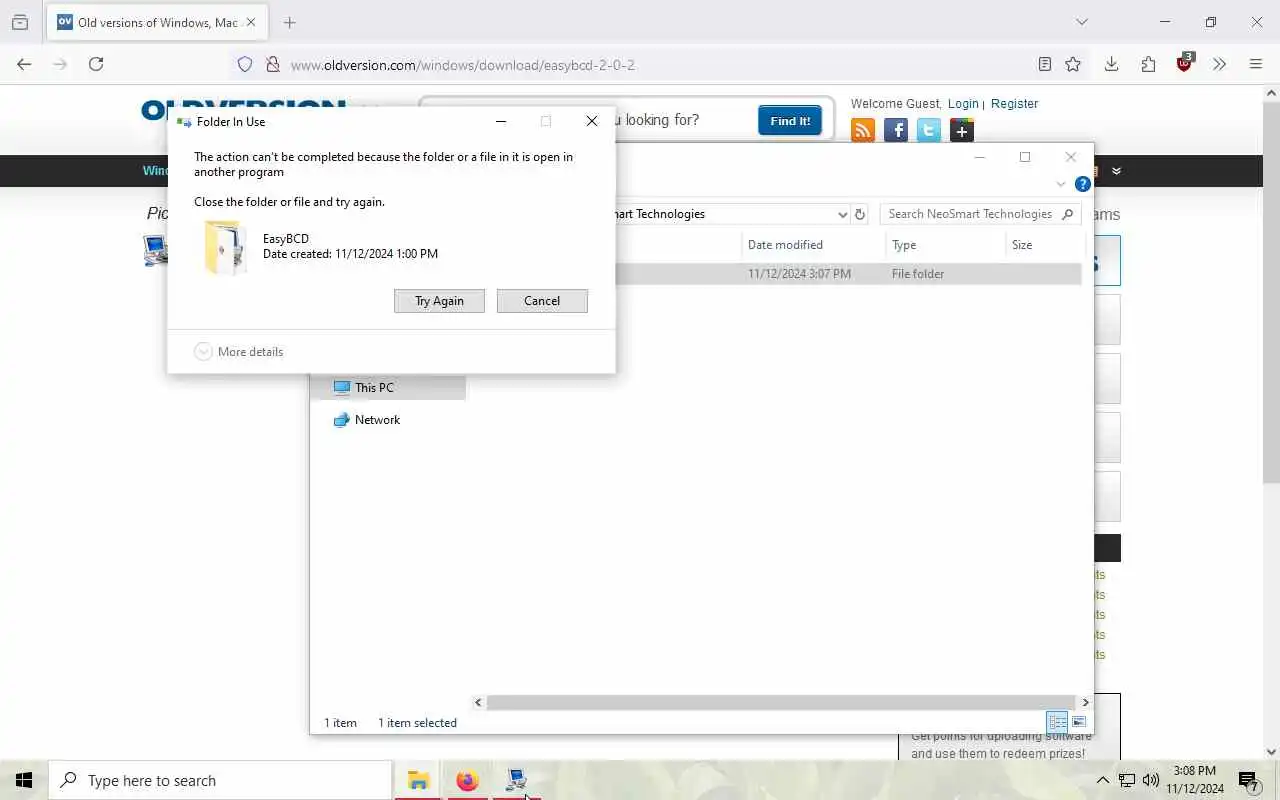Image resolution: width=1280 pixels, height=800 pixels.
Task: Expand More details in the dialog
Action: pos(239,352)
